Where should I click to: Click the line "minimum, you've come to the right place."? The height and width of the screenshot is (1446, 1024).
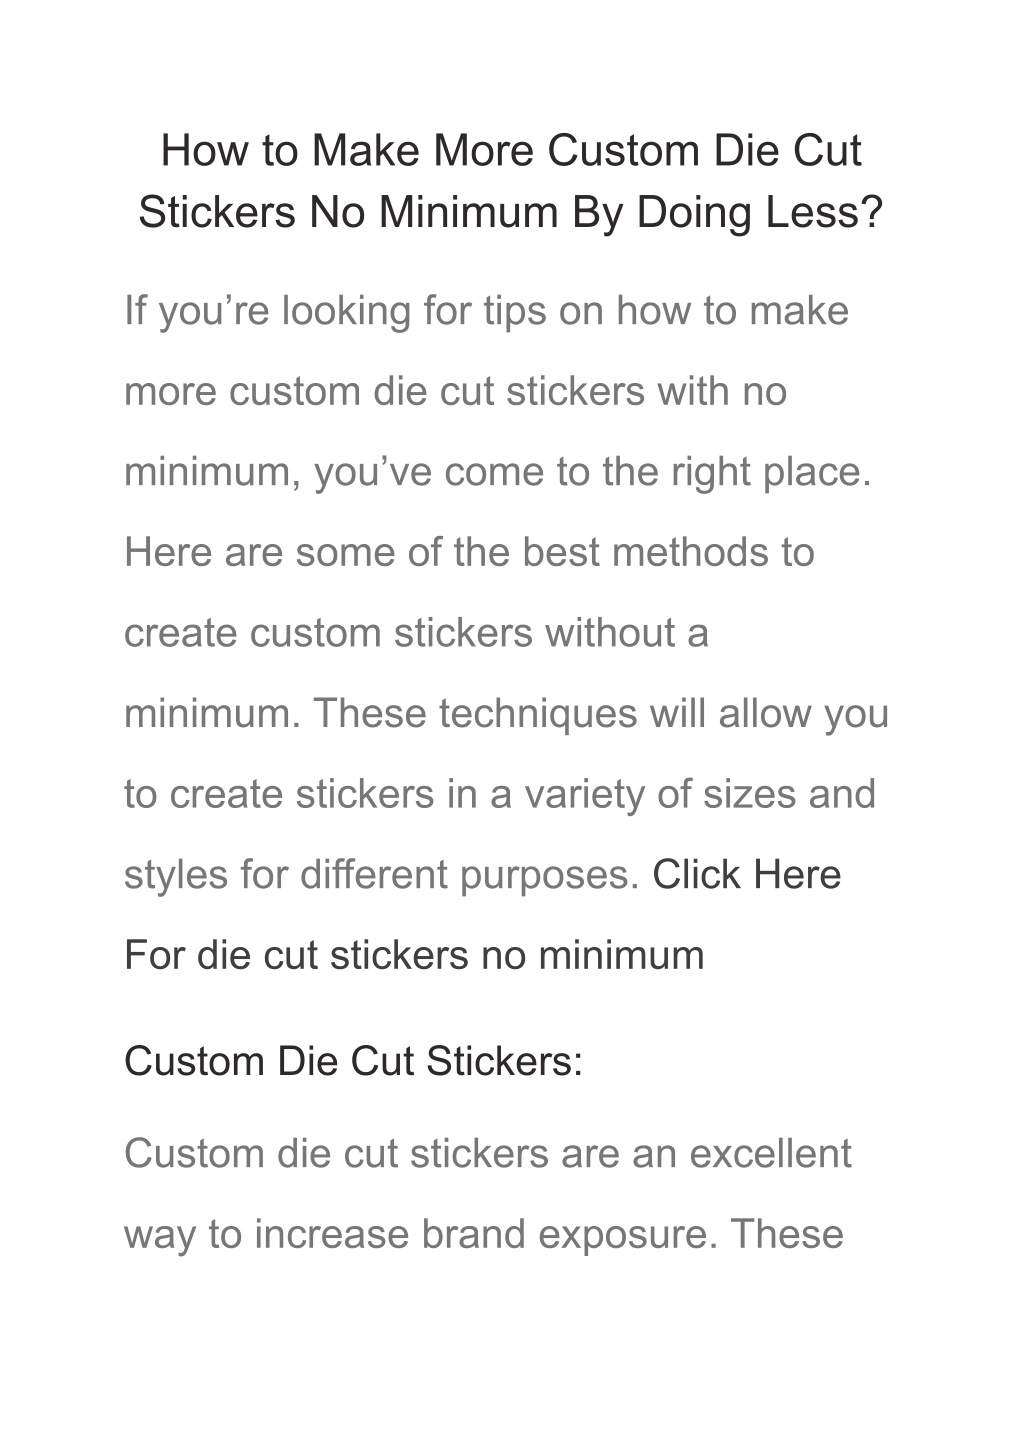[x=498, y=472]
